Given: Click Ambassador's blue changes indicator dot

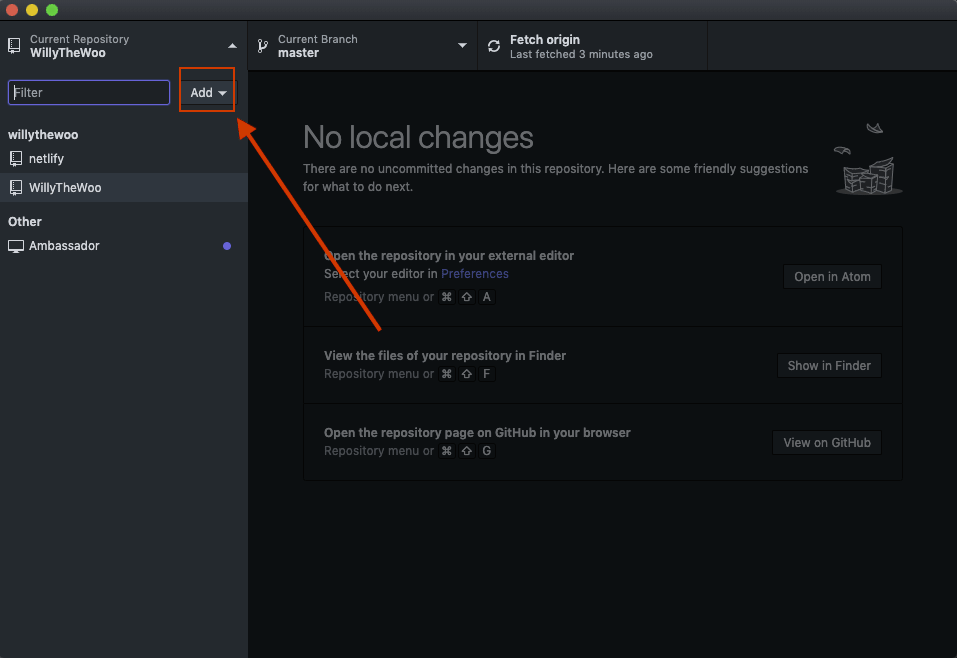Looking at the screenshot, I should [227, 246].
